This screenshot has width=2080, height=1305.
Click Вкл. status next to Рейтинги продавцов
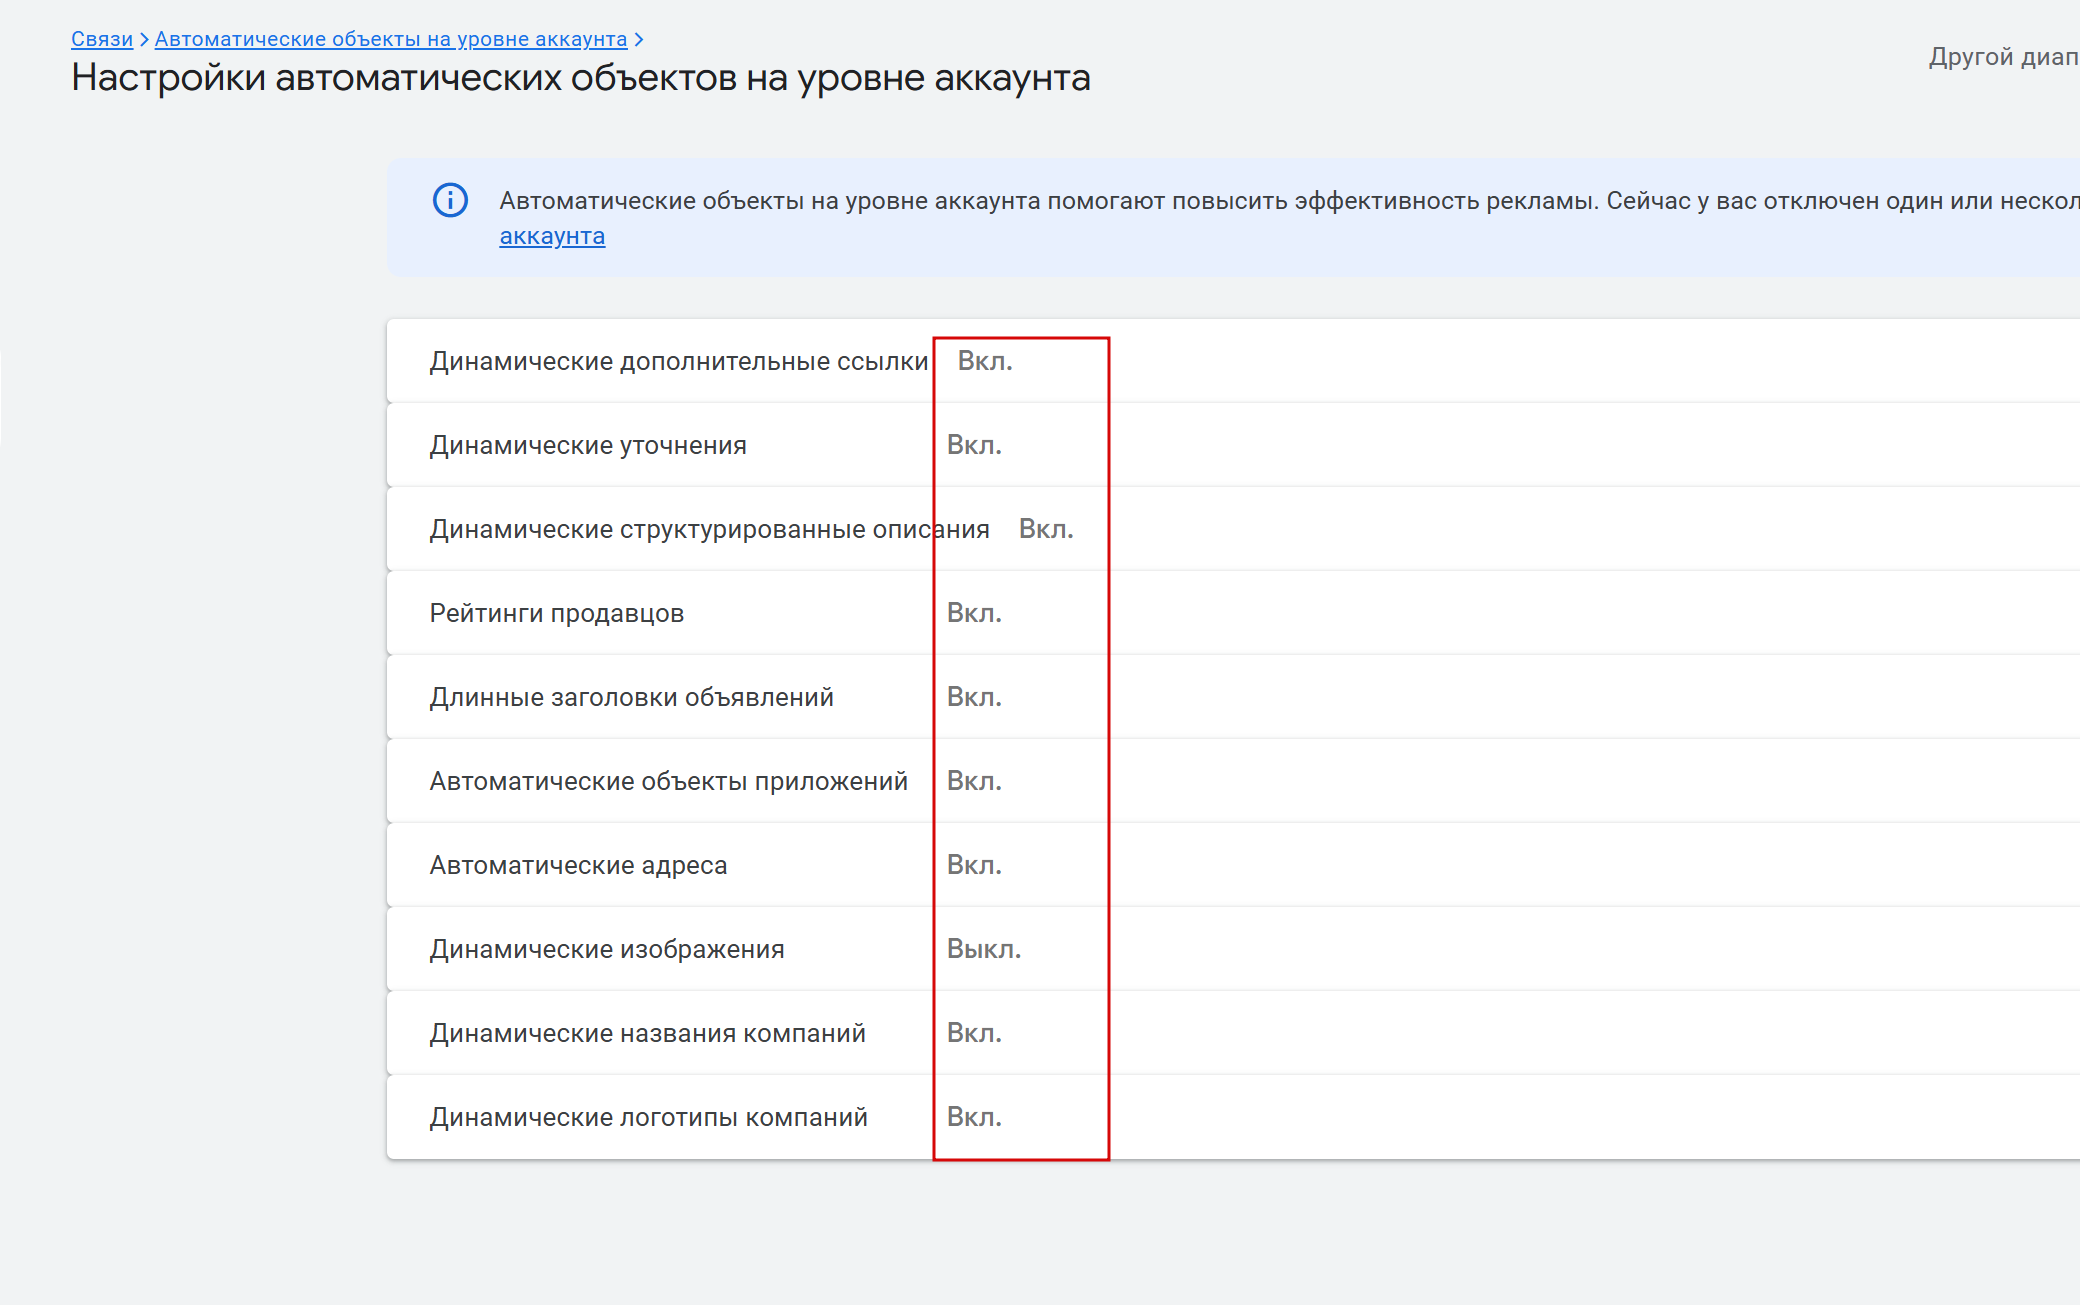pyautogui.click(x=974, y=613)
